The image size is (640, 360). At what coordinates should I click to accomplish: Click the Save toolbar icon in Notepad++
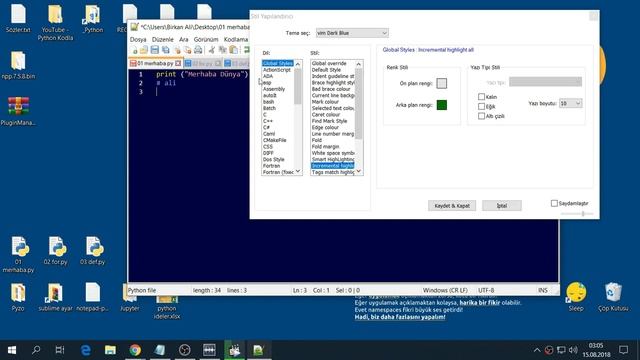click(x=155, y=50)
